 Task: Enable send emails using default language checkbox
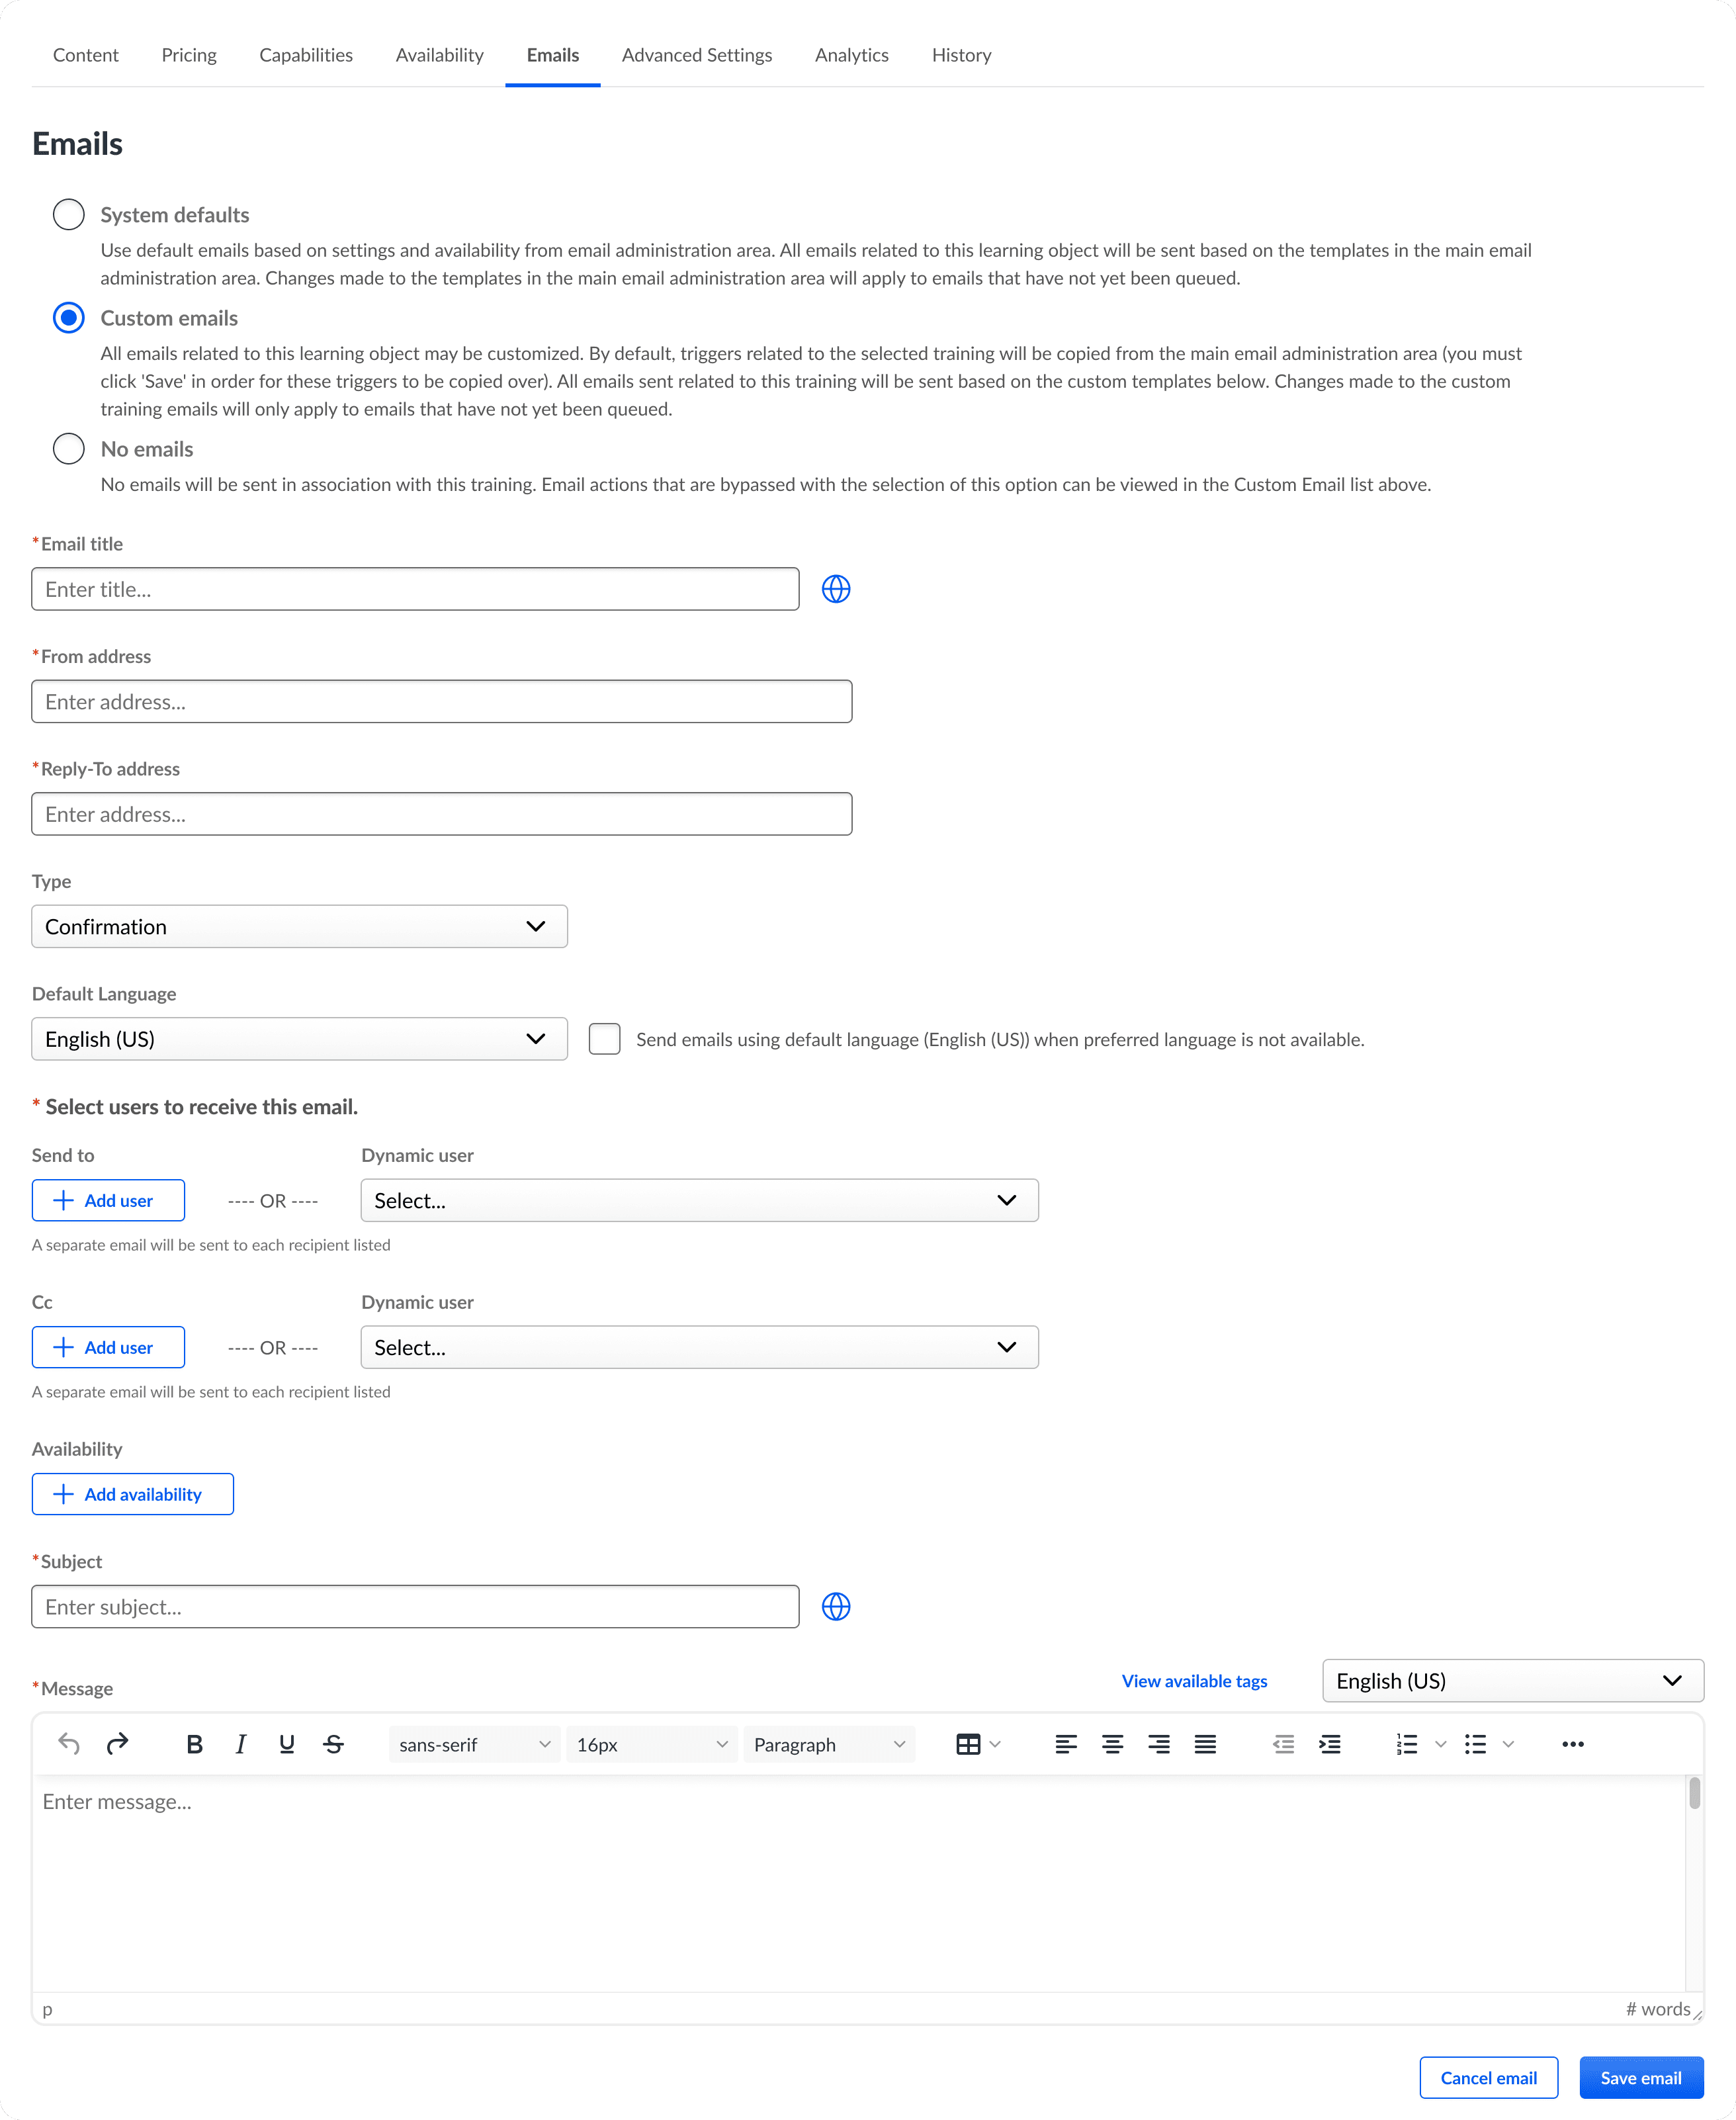(x=604, y=1039)
